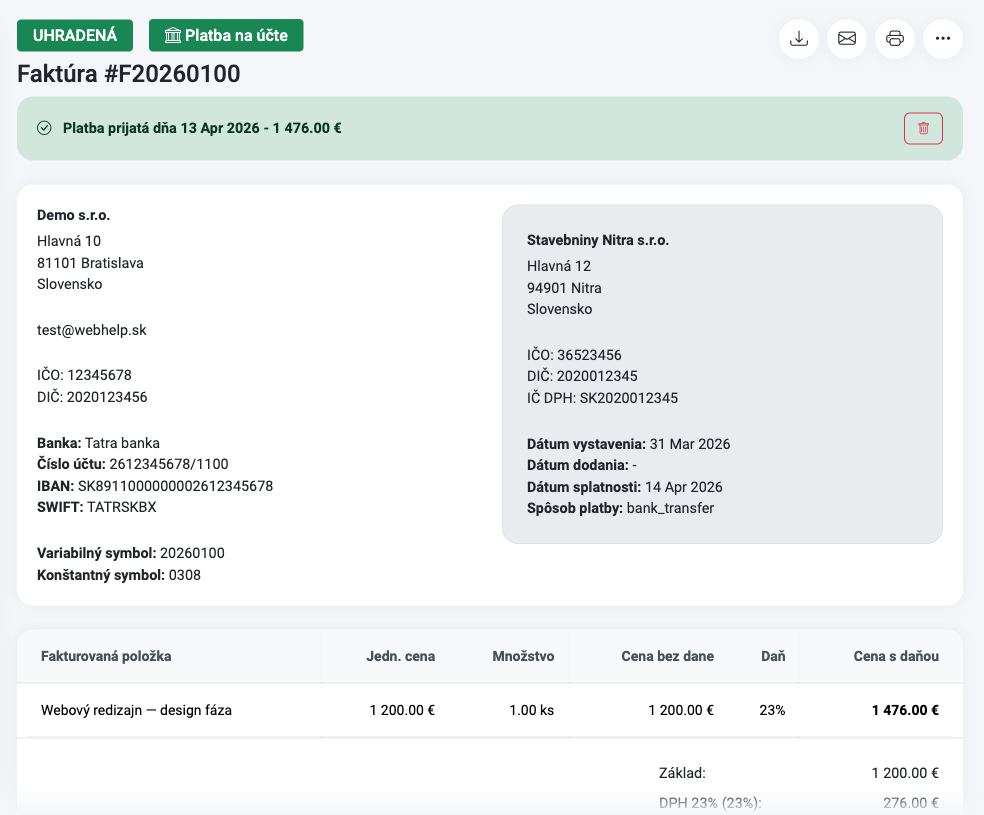Click the bank icon in Platba na účte
The width and height of the screenshot is (984, 815).
click(x=173, y=36)
